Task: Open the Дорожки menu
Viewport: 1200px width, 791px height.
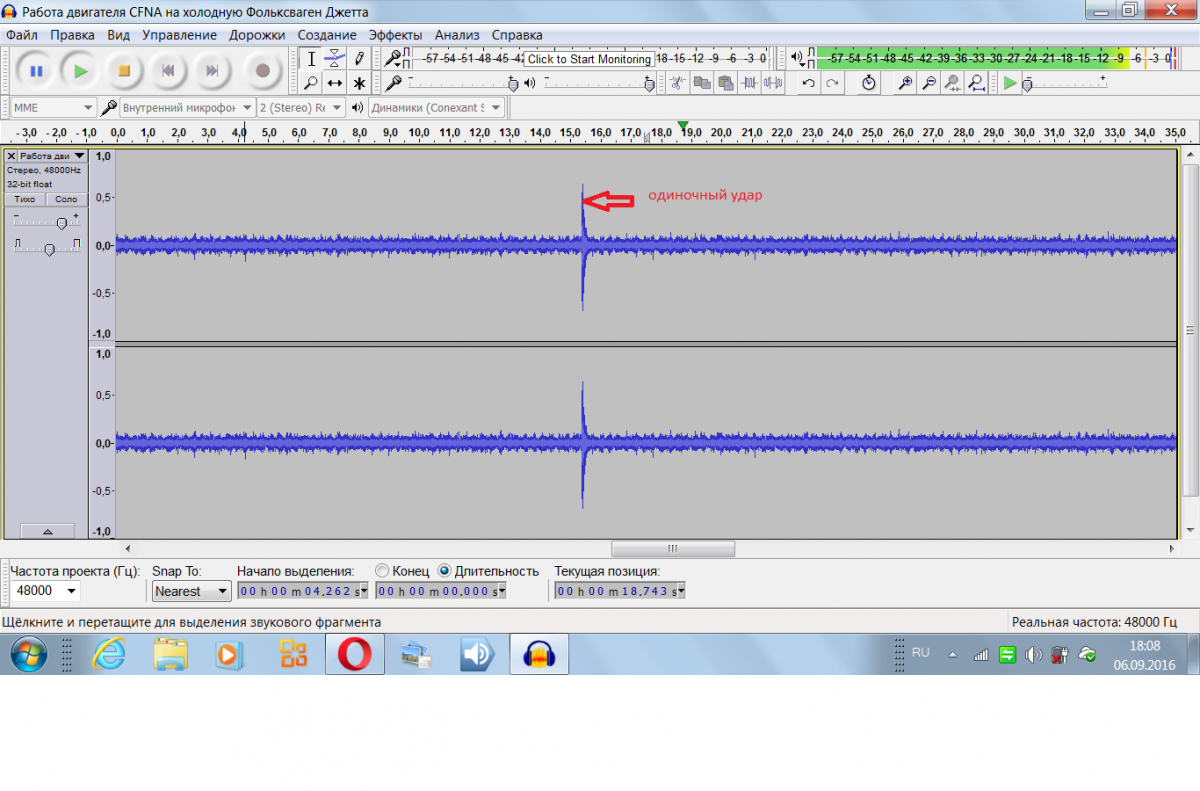Action: click(257, 35)
